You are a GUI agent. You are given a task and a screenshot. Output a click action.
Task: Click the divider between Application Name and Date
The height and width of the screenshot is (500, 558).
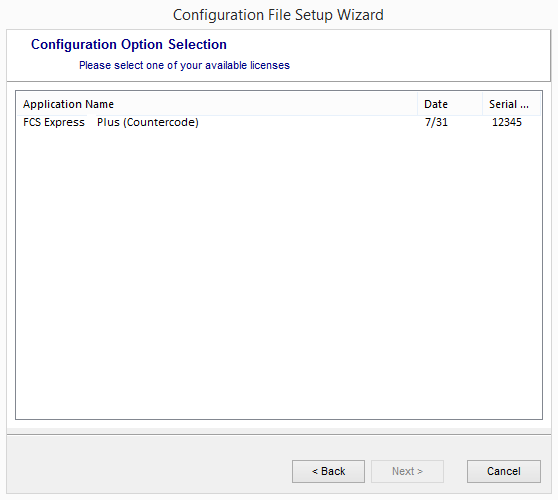(x=417, y=104)
